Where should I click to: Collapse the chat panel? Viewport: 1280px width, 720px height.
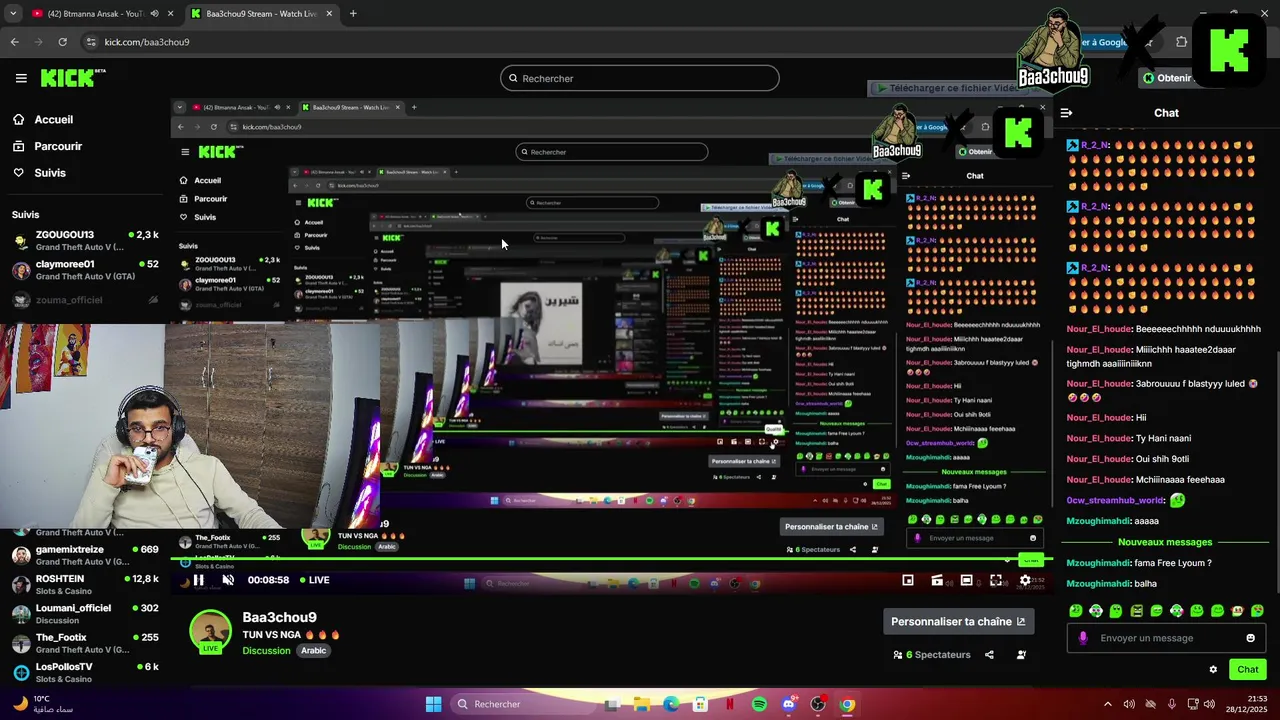click(x=1066, y=113)
